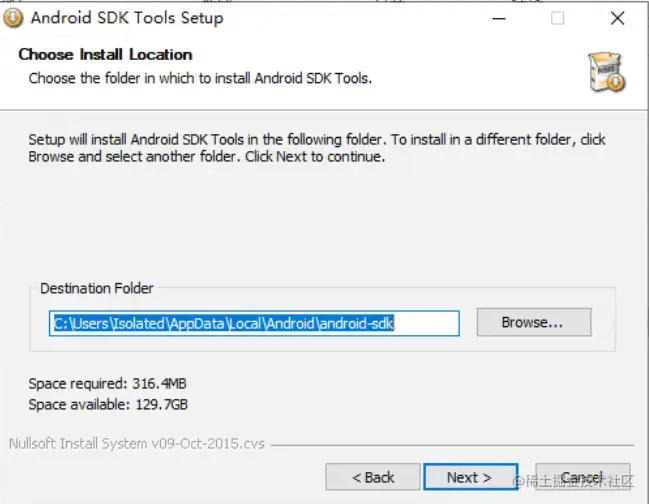
Task: Click the subheading about choosing the install folder
Action: tap(200, 78)
